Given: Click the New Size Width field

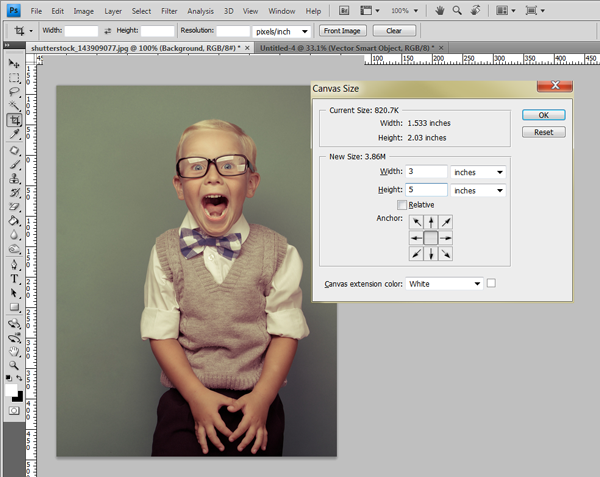Looking at the screenshot, I should 426,171.
